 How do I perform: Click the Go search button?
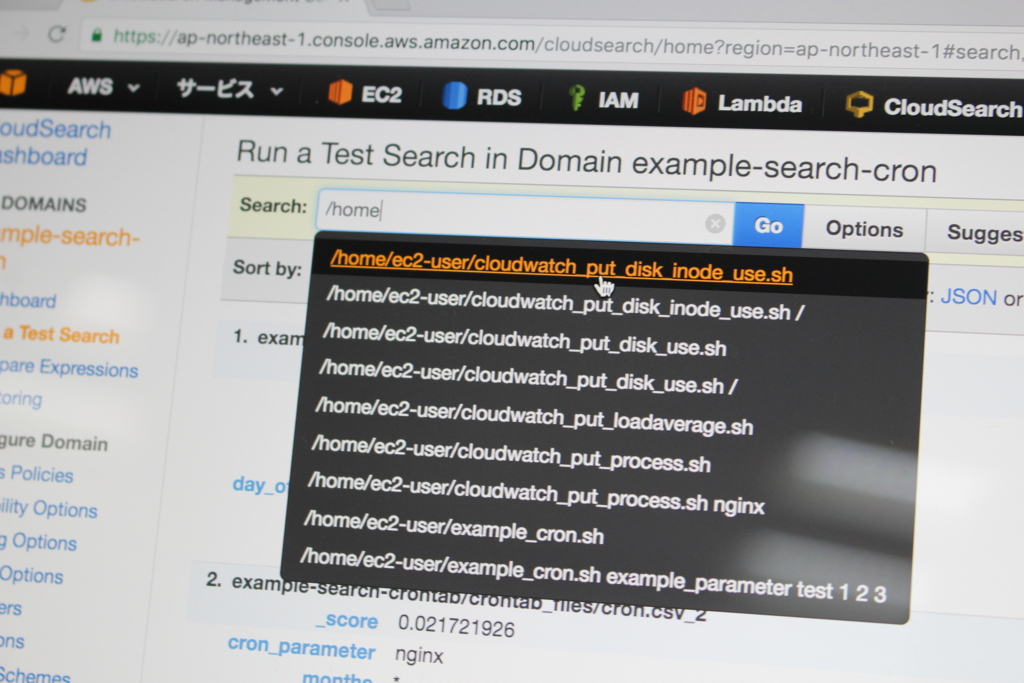tap(768, 225)
